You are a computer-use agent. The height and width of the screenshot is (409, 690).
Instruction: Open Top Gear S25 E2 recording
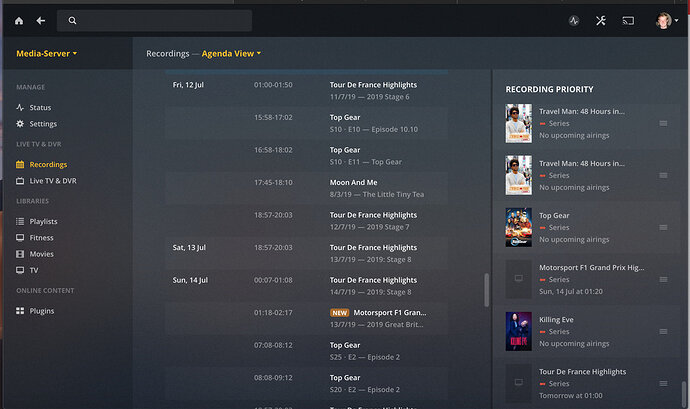tap(306, 351)
